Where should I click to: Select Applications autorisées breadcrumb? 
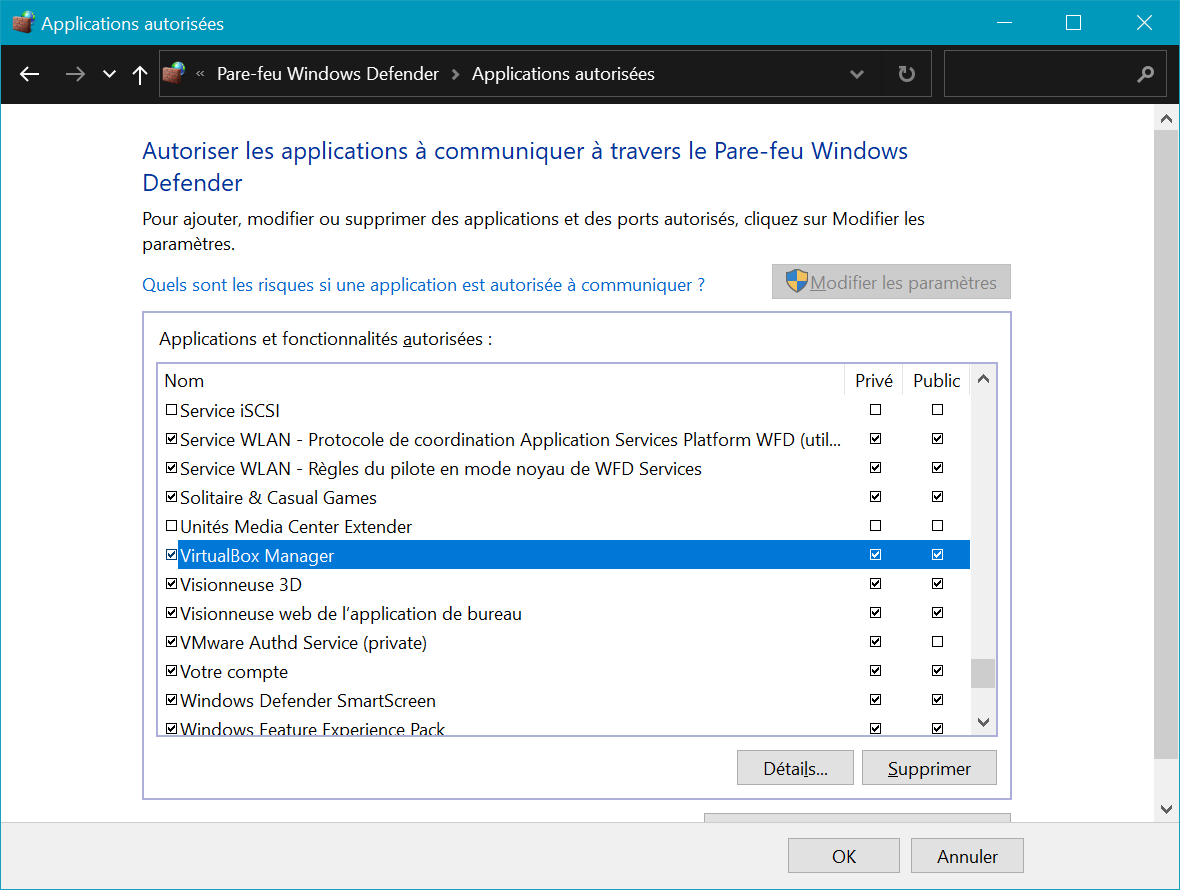pyautogui.click(x=563, y=74)
